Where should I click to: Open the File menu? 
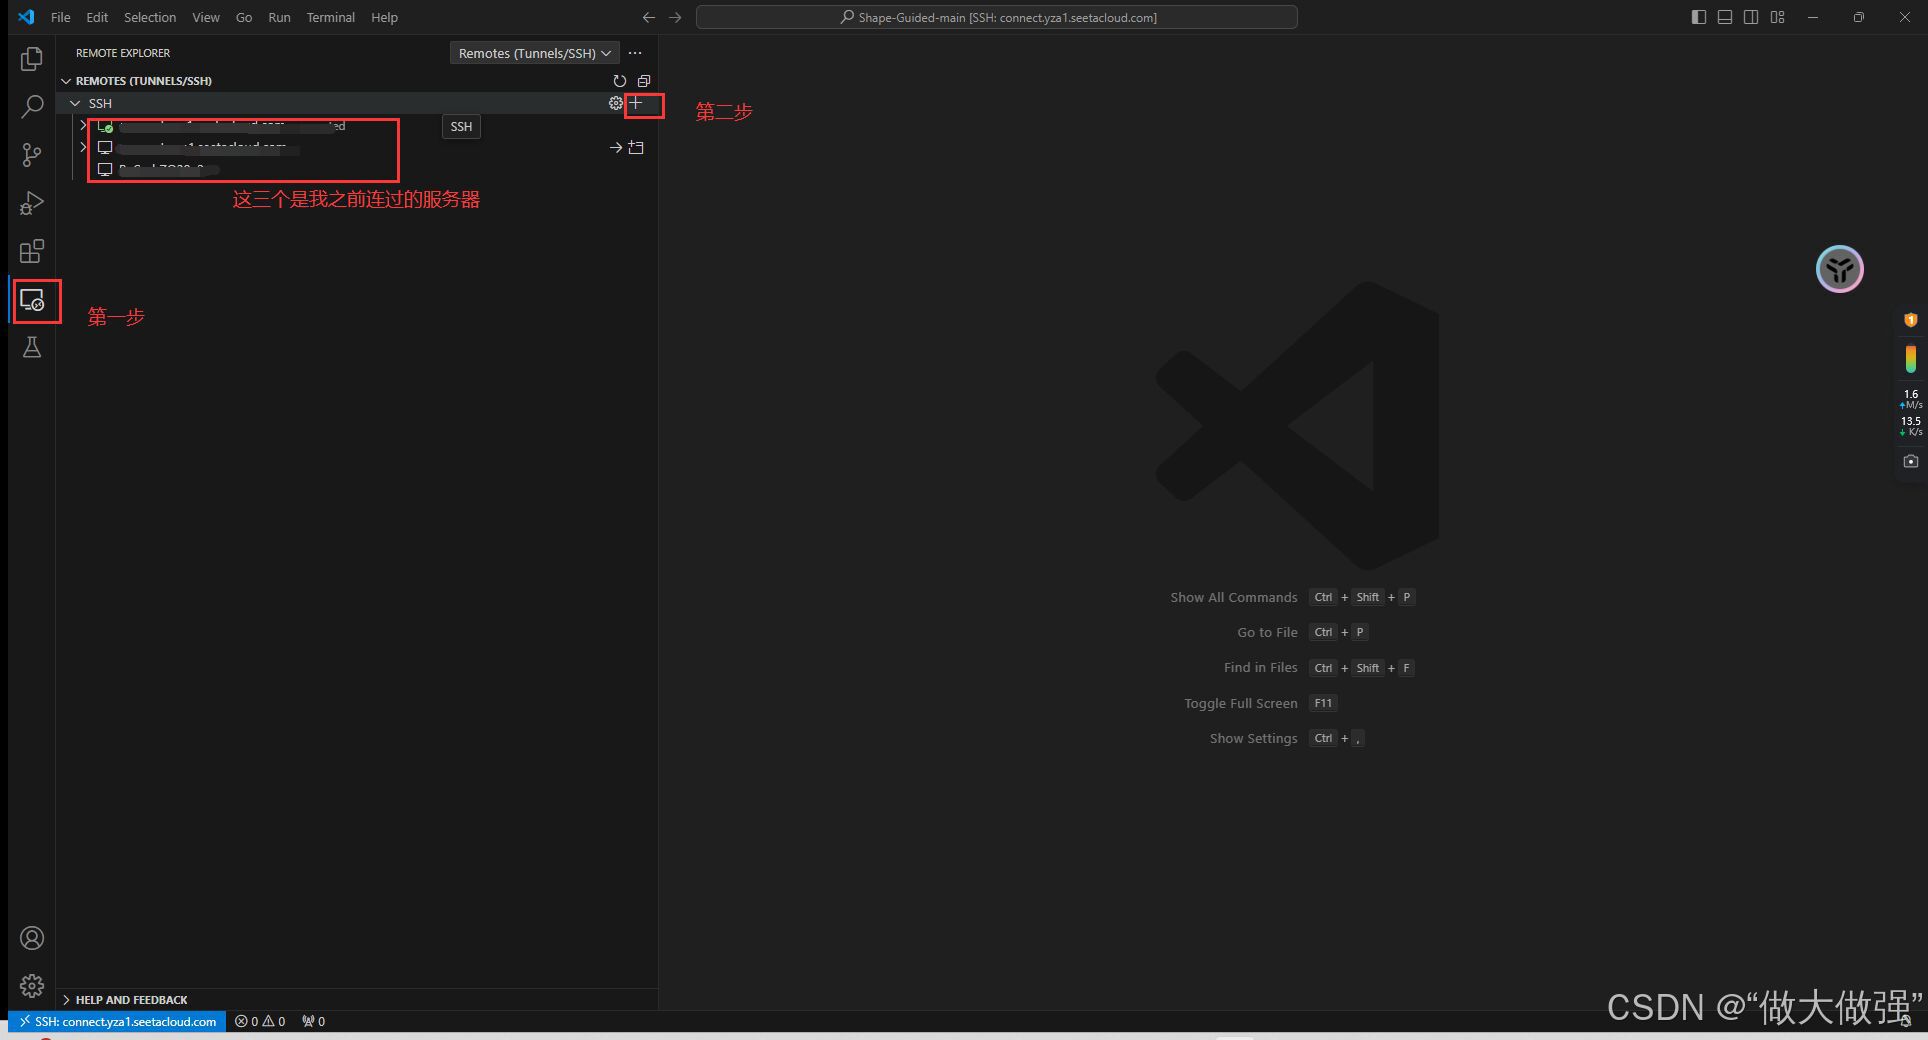pos(61,17)
